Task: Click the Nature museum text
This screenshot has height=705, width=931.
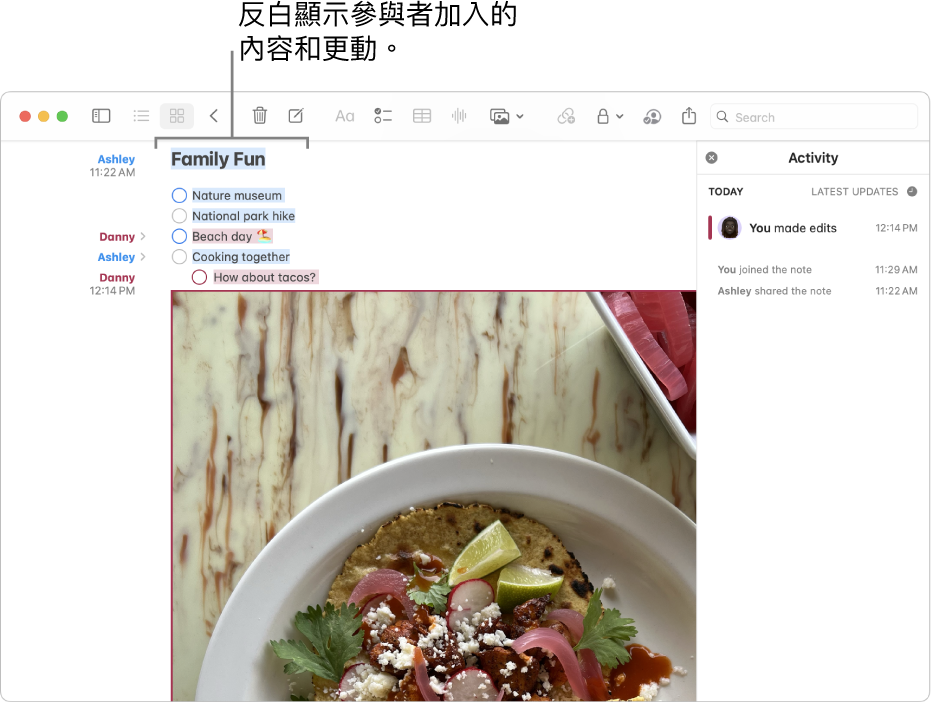Action: point(237,195)
